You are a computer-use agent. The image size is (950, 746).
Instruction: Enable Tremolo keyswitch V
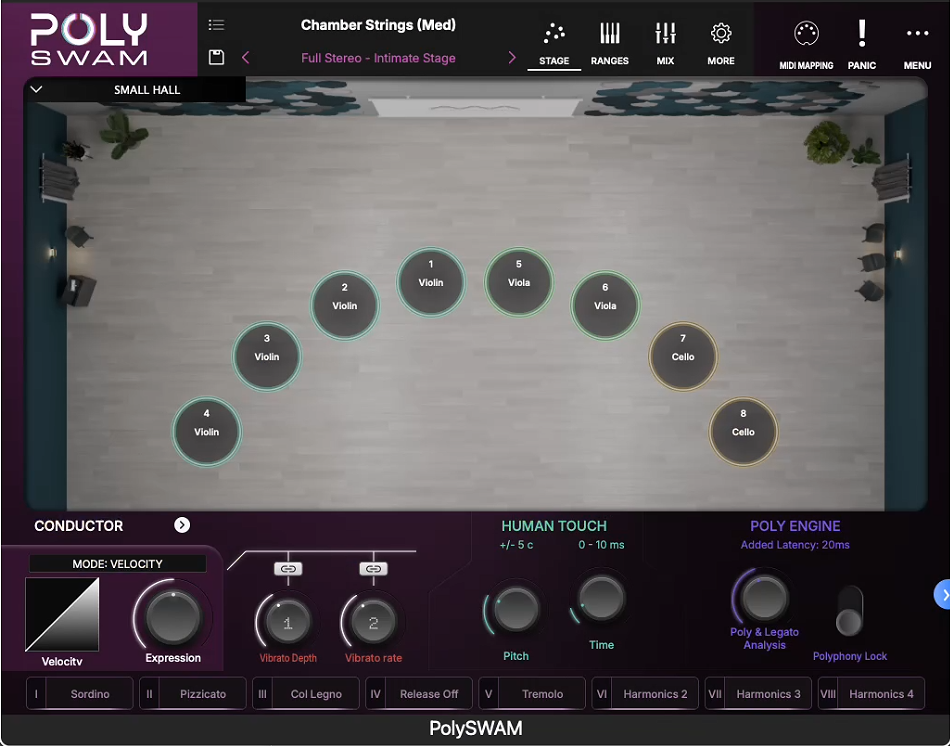point(532,693)
